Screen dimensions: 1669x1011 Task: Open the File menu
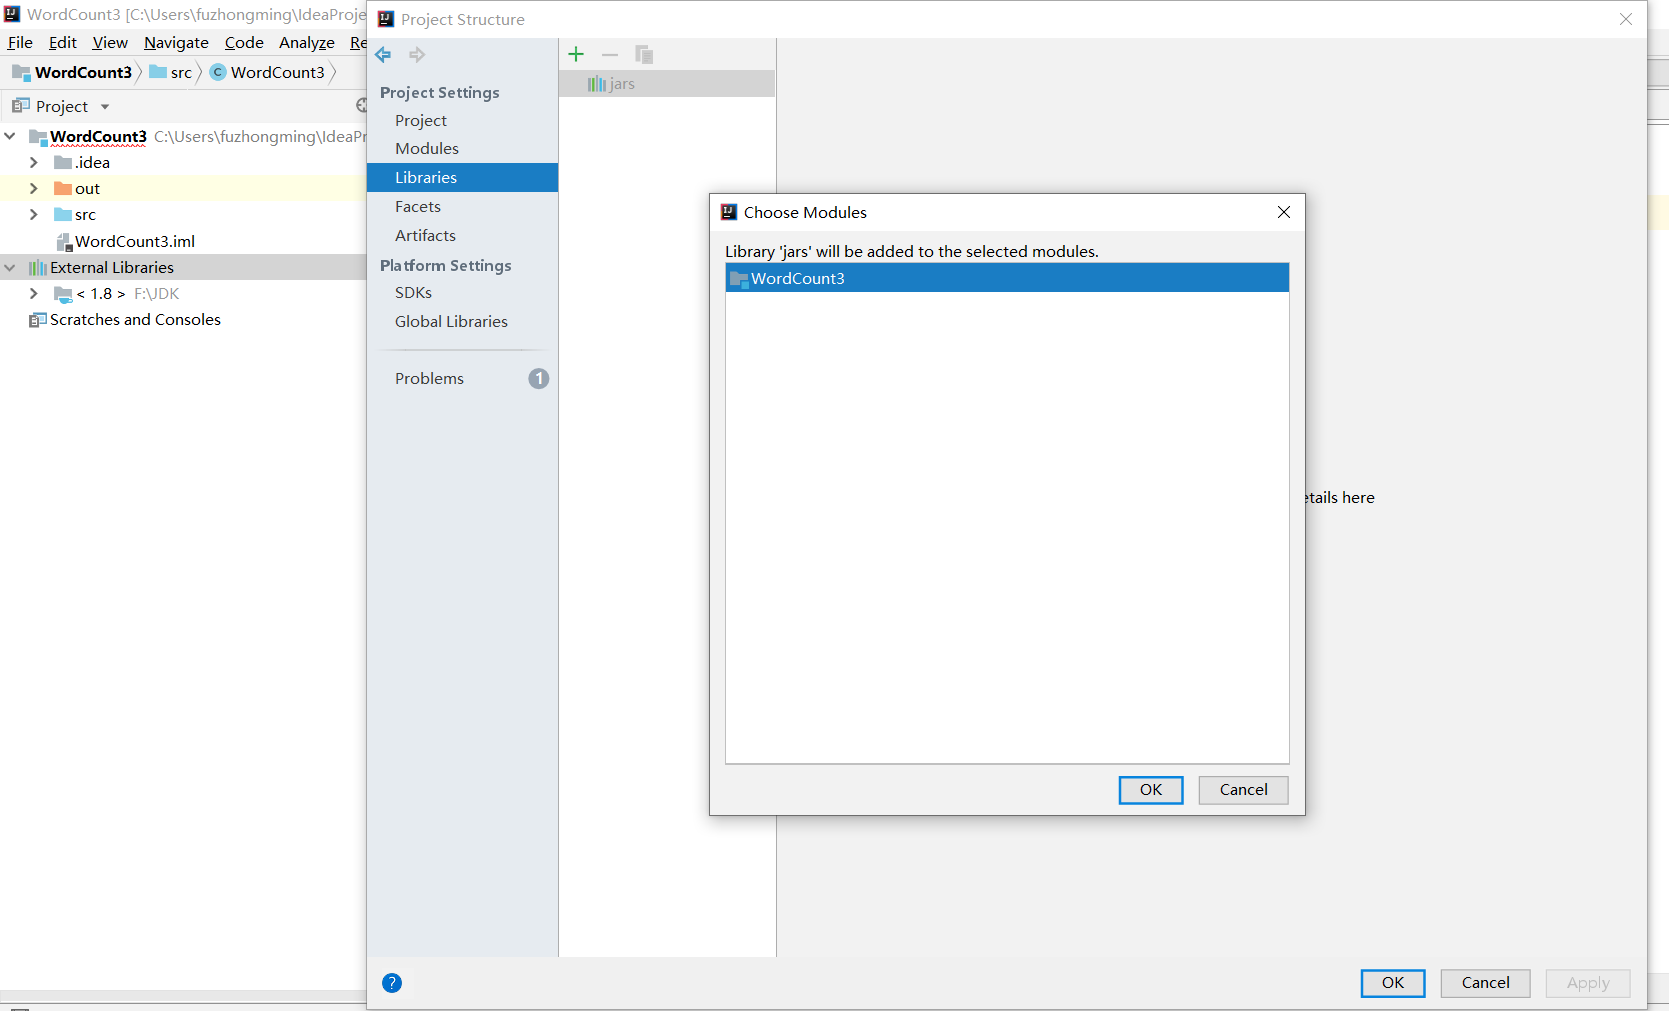tap(19, 42)
